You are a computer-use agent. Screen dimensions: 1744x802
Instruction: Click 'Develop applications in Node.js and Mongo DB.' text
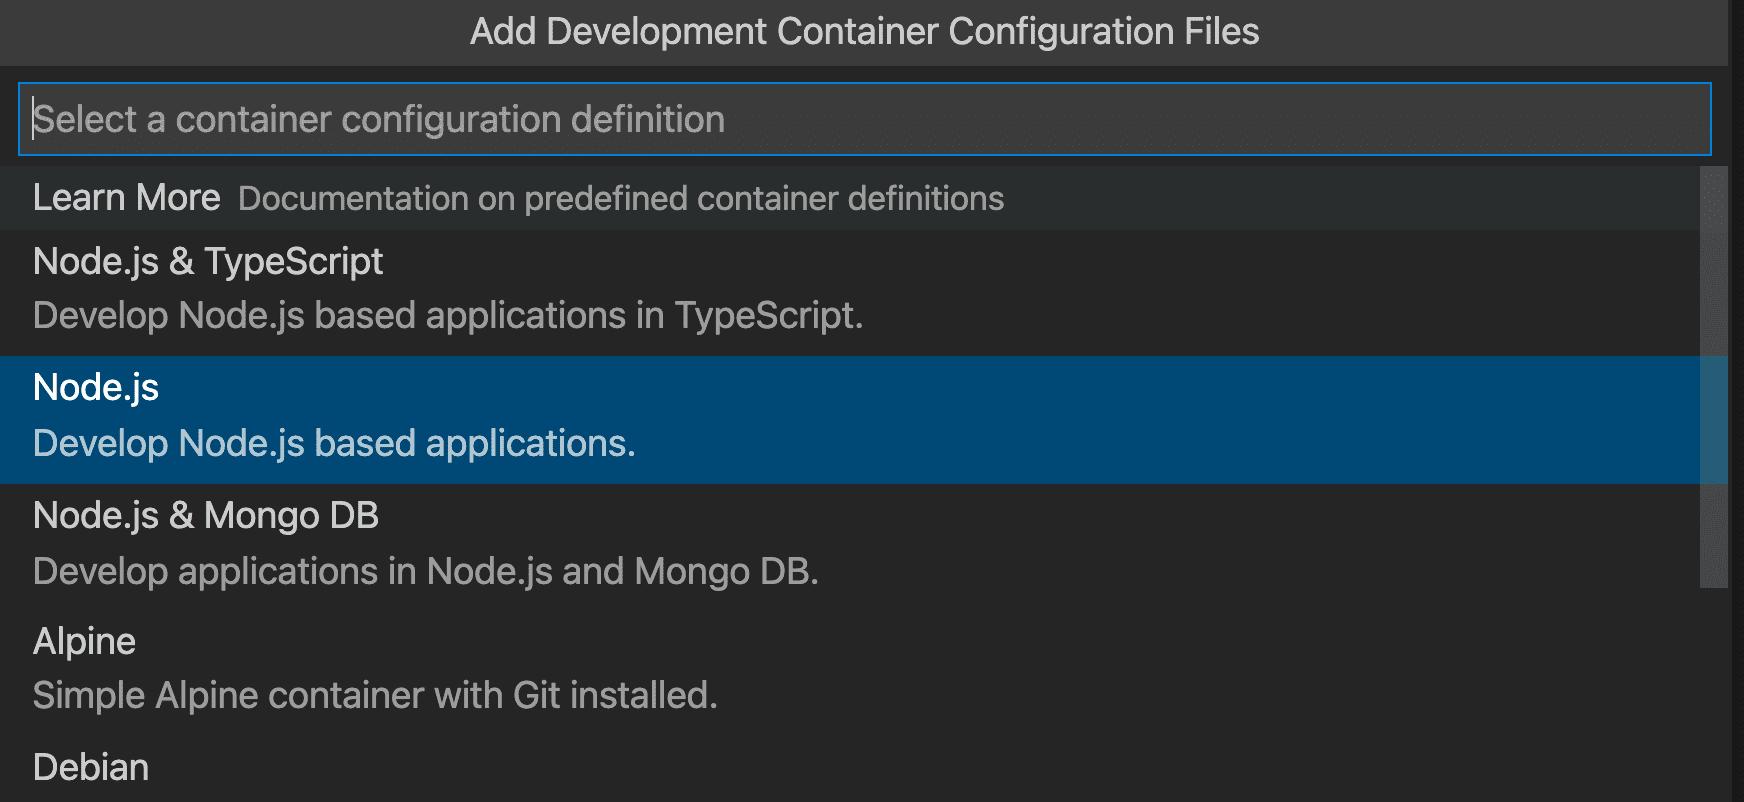pyautogui.click(x=426, y=572)
